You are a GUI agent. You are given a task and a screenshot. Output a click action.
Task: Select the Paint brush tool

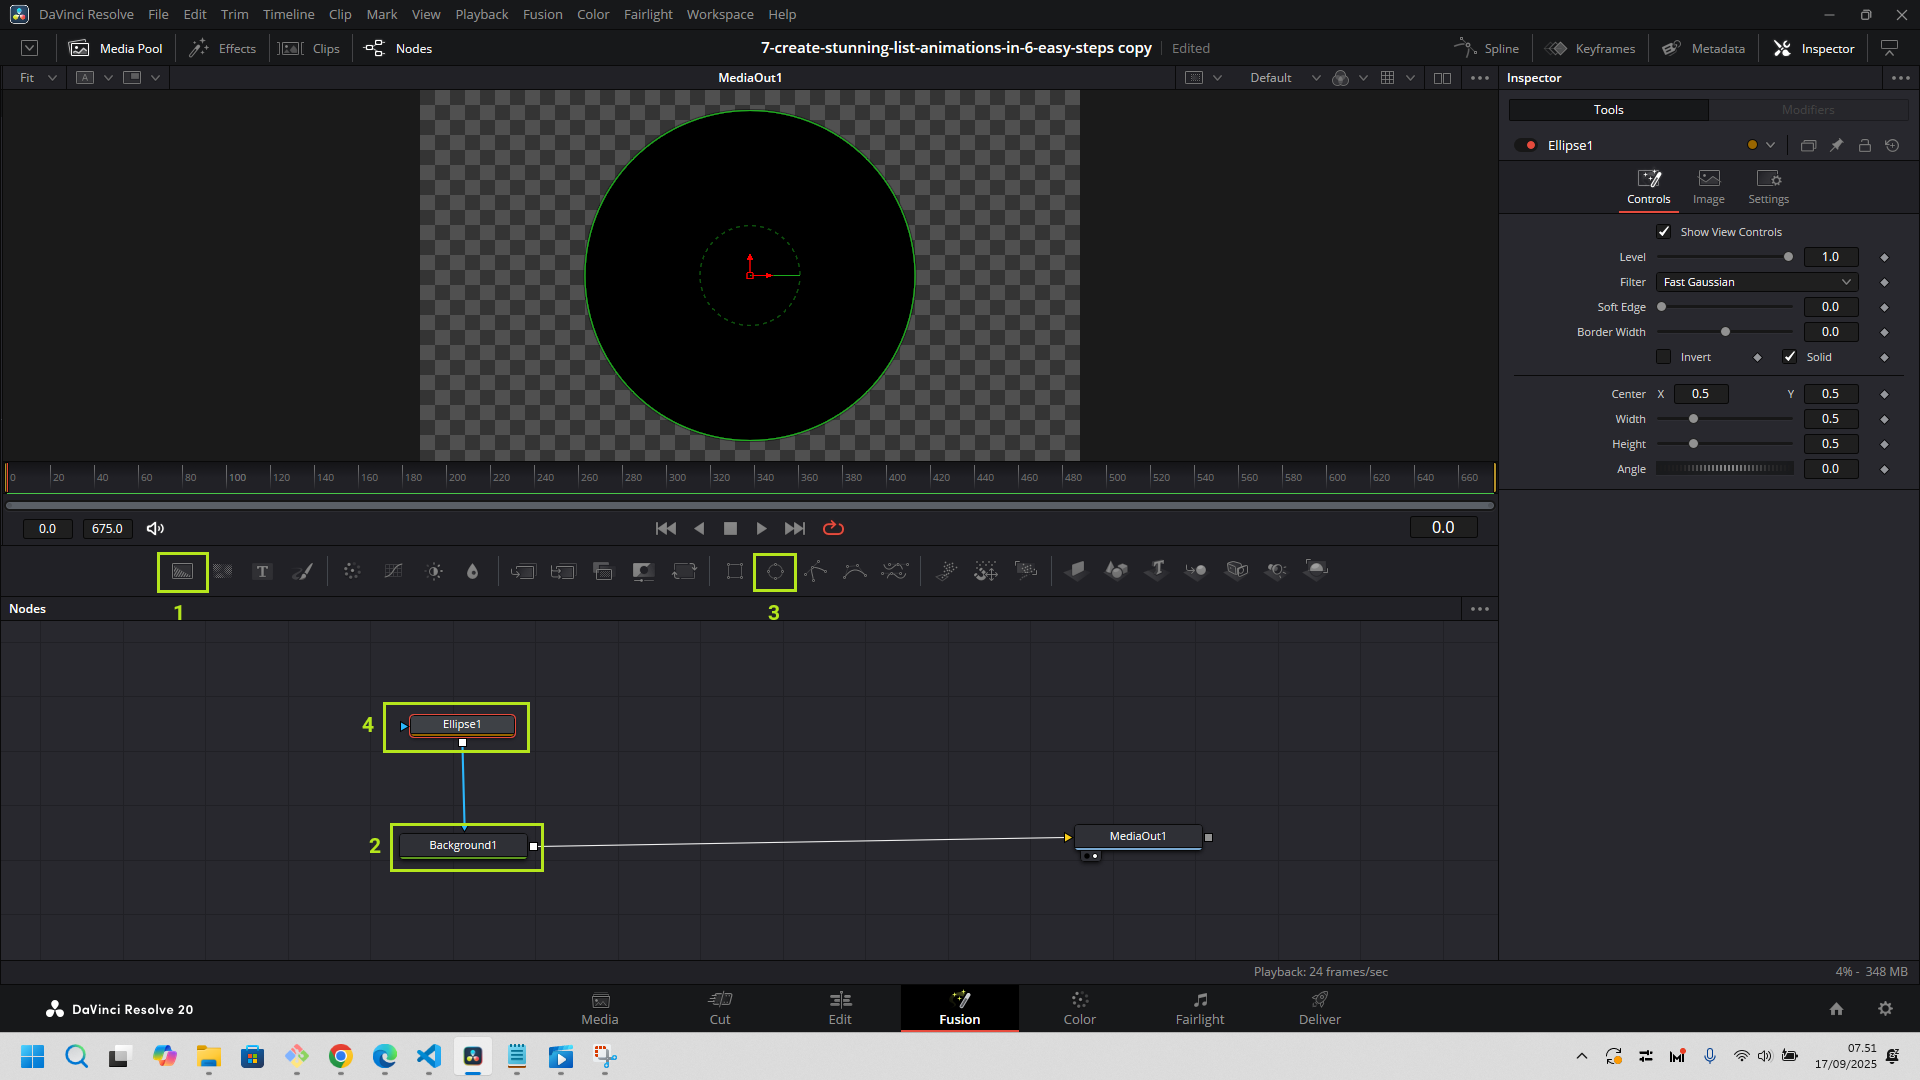click(302, 571)
